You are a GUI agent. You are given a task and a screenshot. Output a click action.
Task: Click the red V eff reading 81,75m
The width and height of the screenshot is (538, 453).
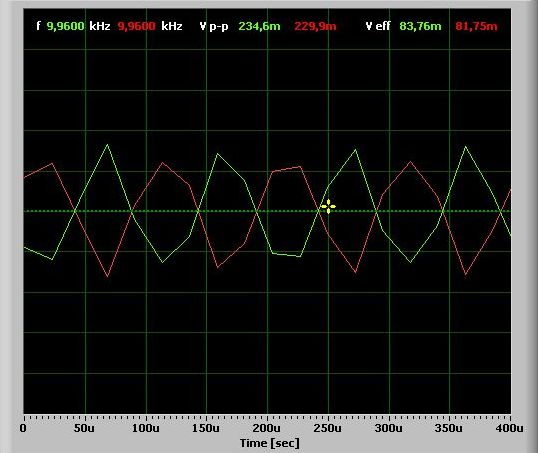[476, 26]
